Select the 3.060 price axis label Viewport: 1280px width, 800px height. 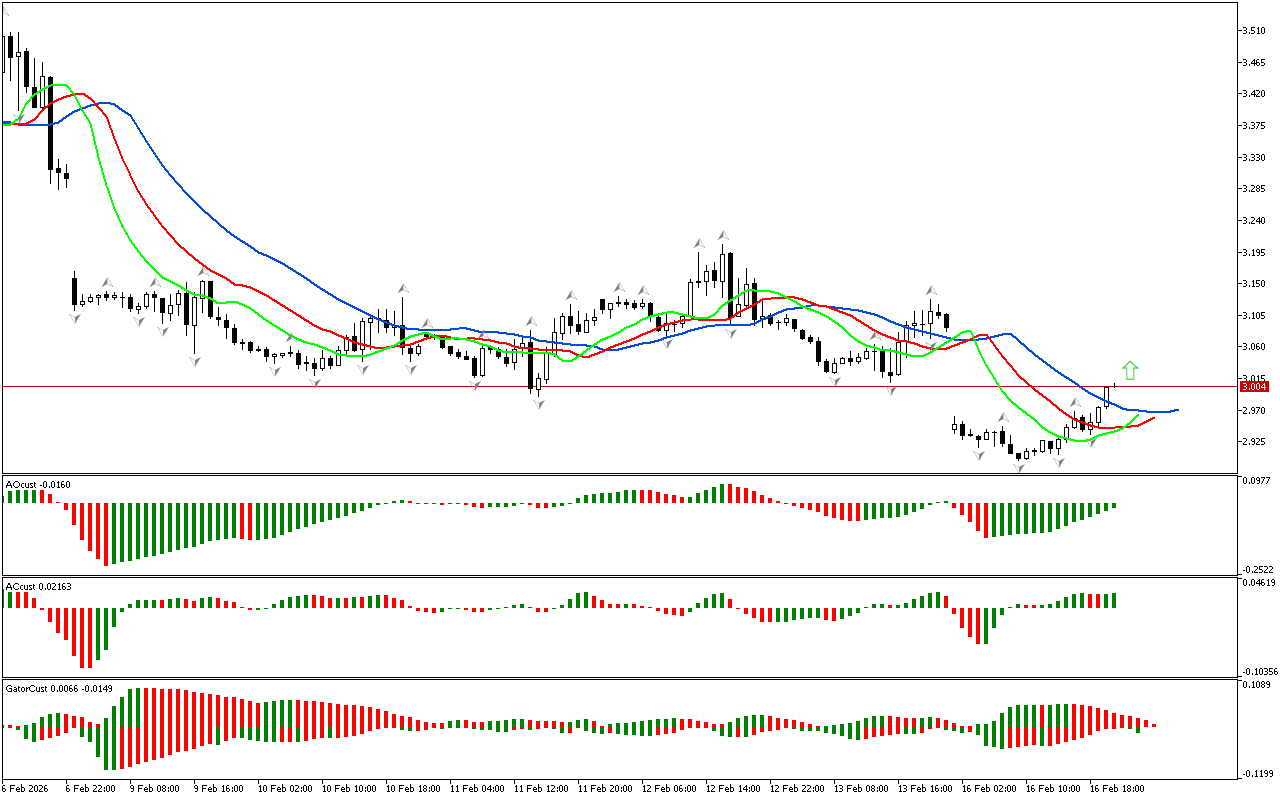(x=1254, y=347)
